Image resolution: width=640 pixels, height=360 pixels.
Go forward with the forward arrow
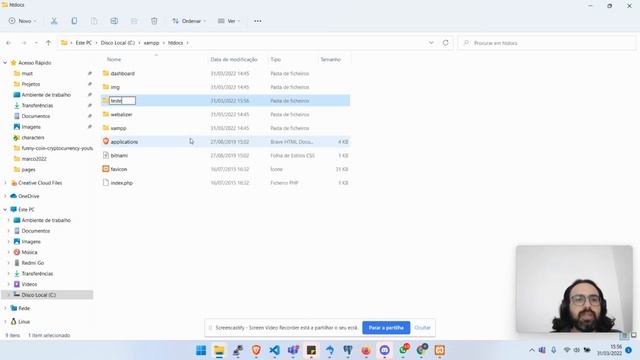click(x=24, y=43)
